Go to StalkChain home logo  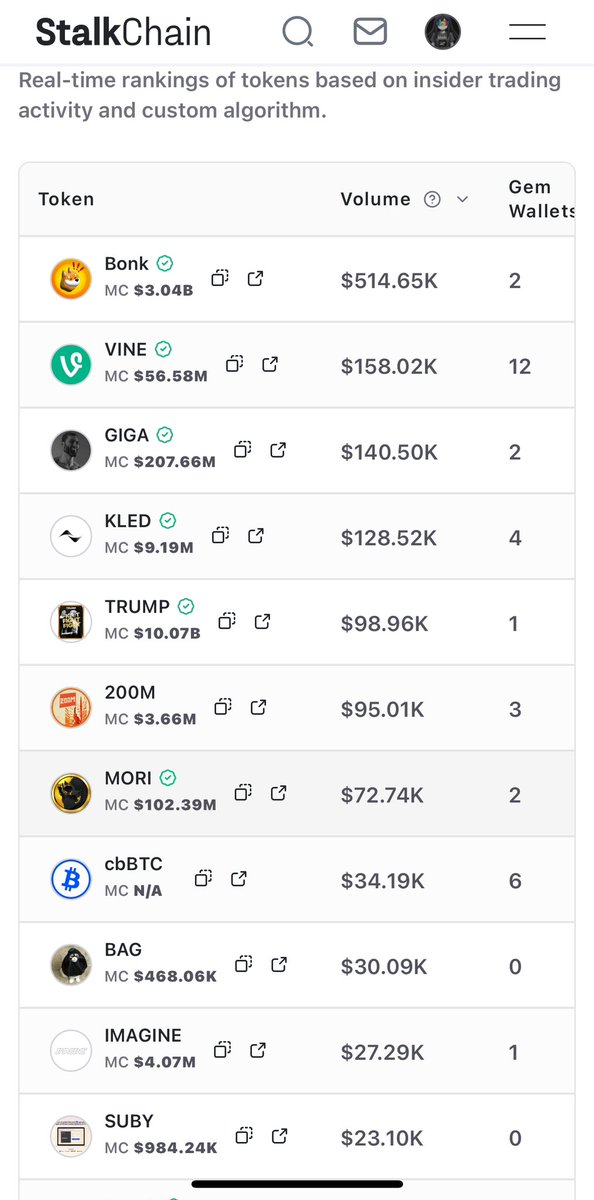[123, 32]
